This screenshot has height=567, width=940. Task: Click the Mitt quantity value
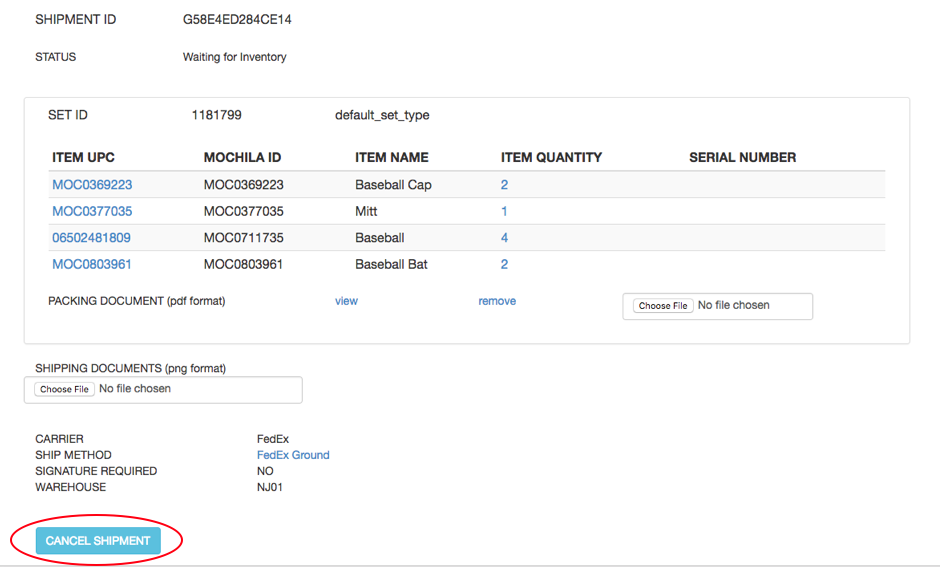click(504, 211)
